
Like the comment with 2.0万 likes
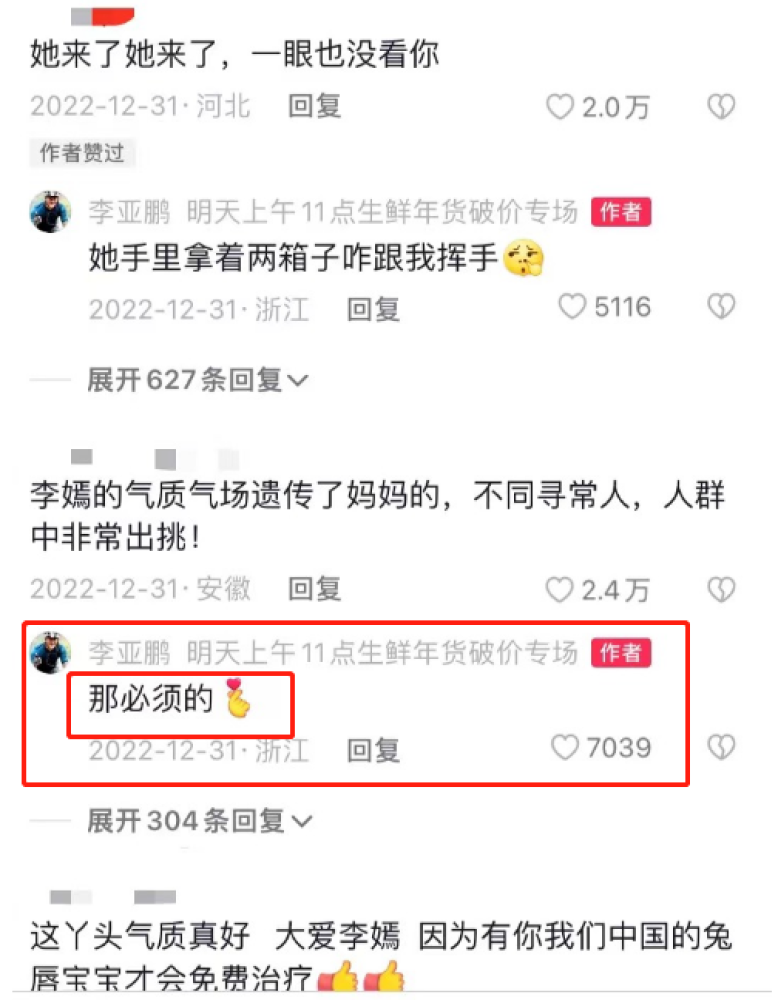click(x=560, y=107)
